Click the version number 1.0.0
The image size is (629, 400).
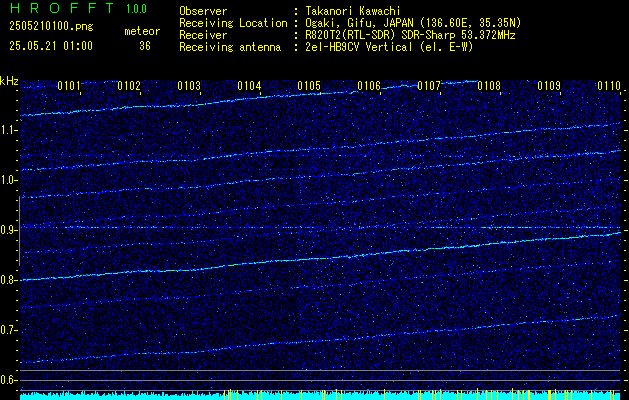(x=136, y=9)
